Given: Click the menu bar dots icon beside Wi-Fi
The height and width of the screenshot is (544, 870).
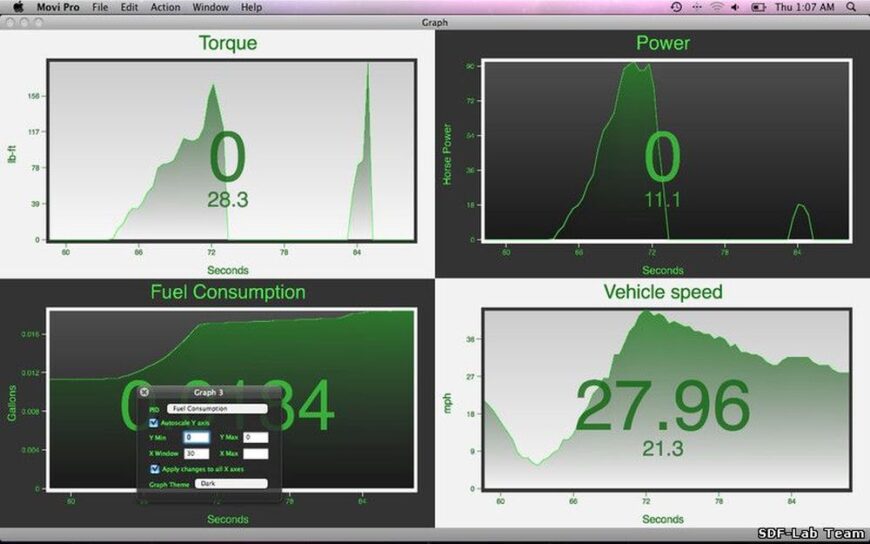Looking at the screenshot, I should click(x=696, y=7).
